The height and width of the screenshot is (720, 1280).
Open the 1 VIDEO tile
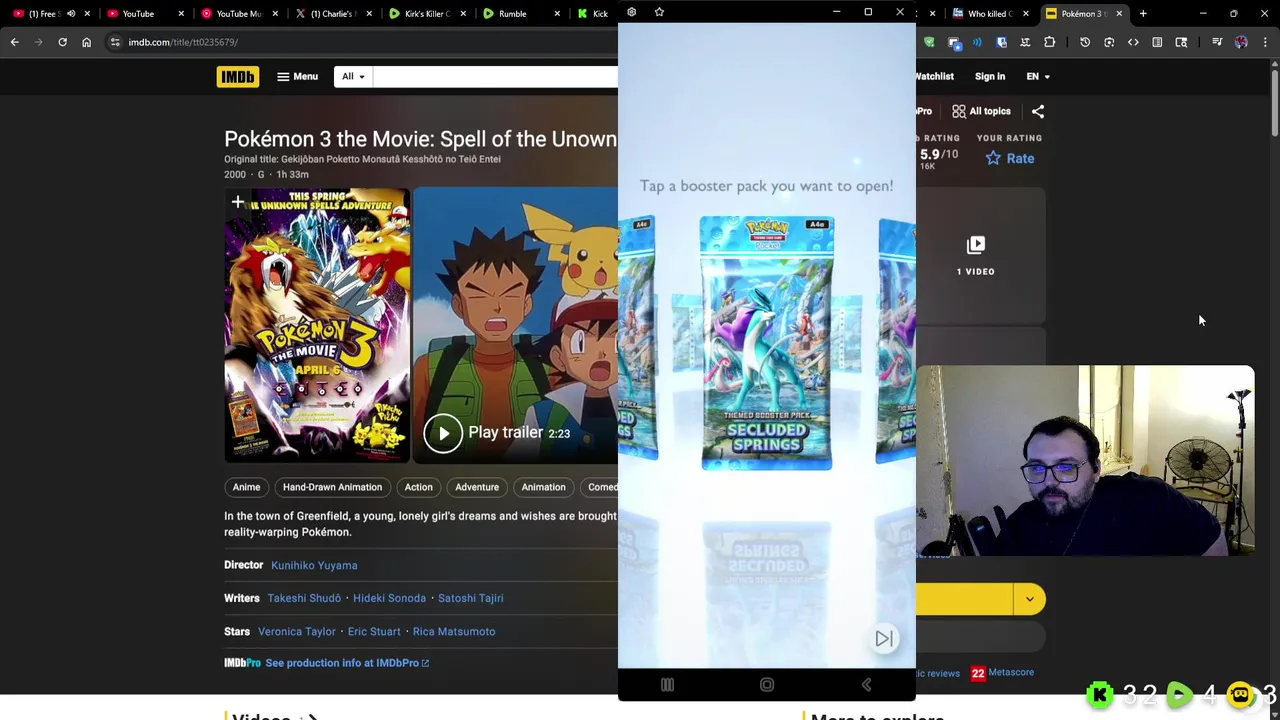tap(976, 255)
